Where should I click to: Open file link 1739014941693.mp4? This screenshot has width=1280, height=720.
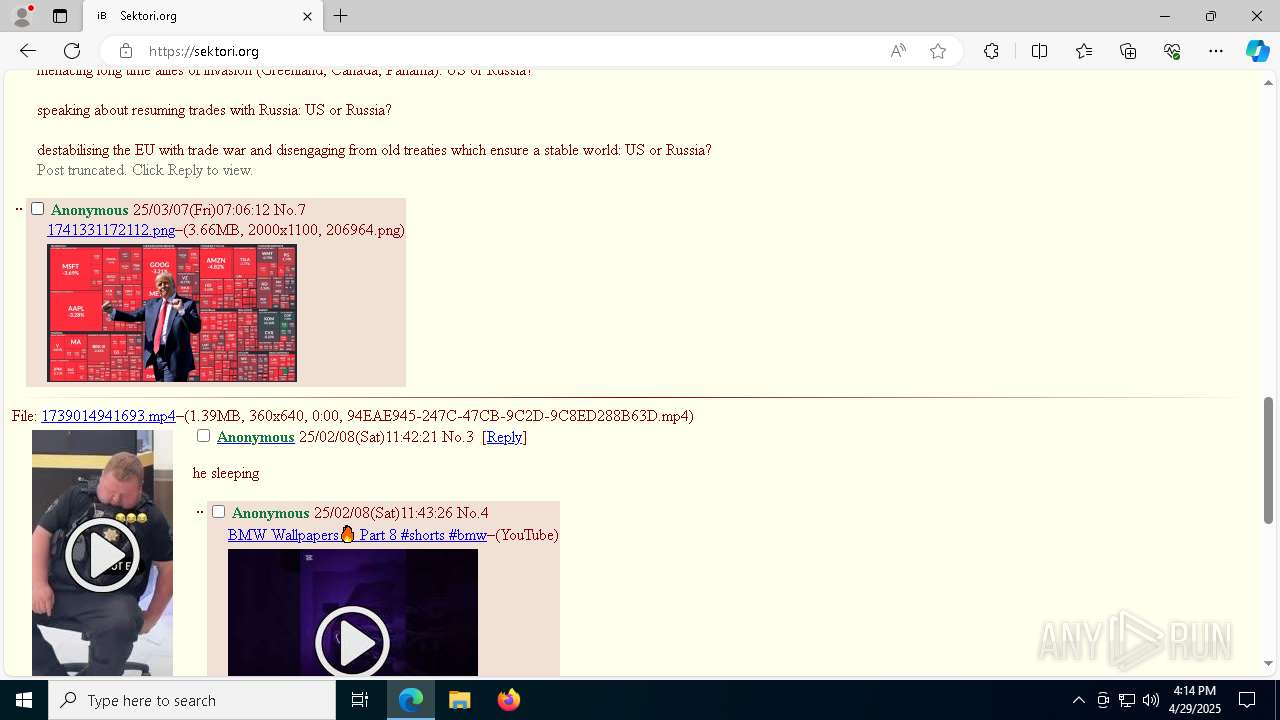(108, 416)
